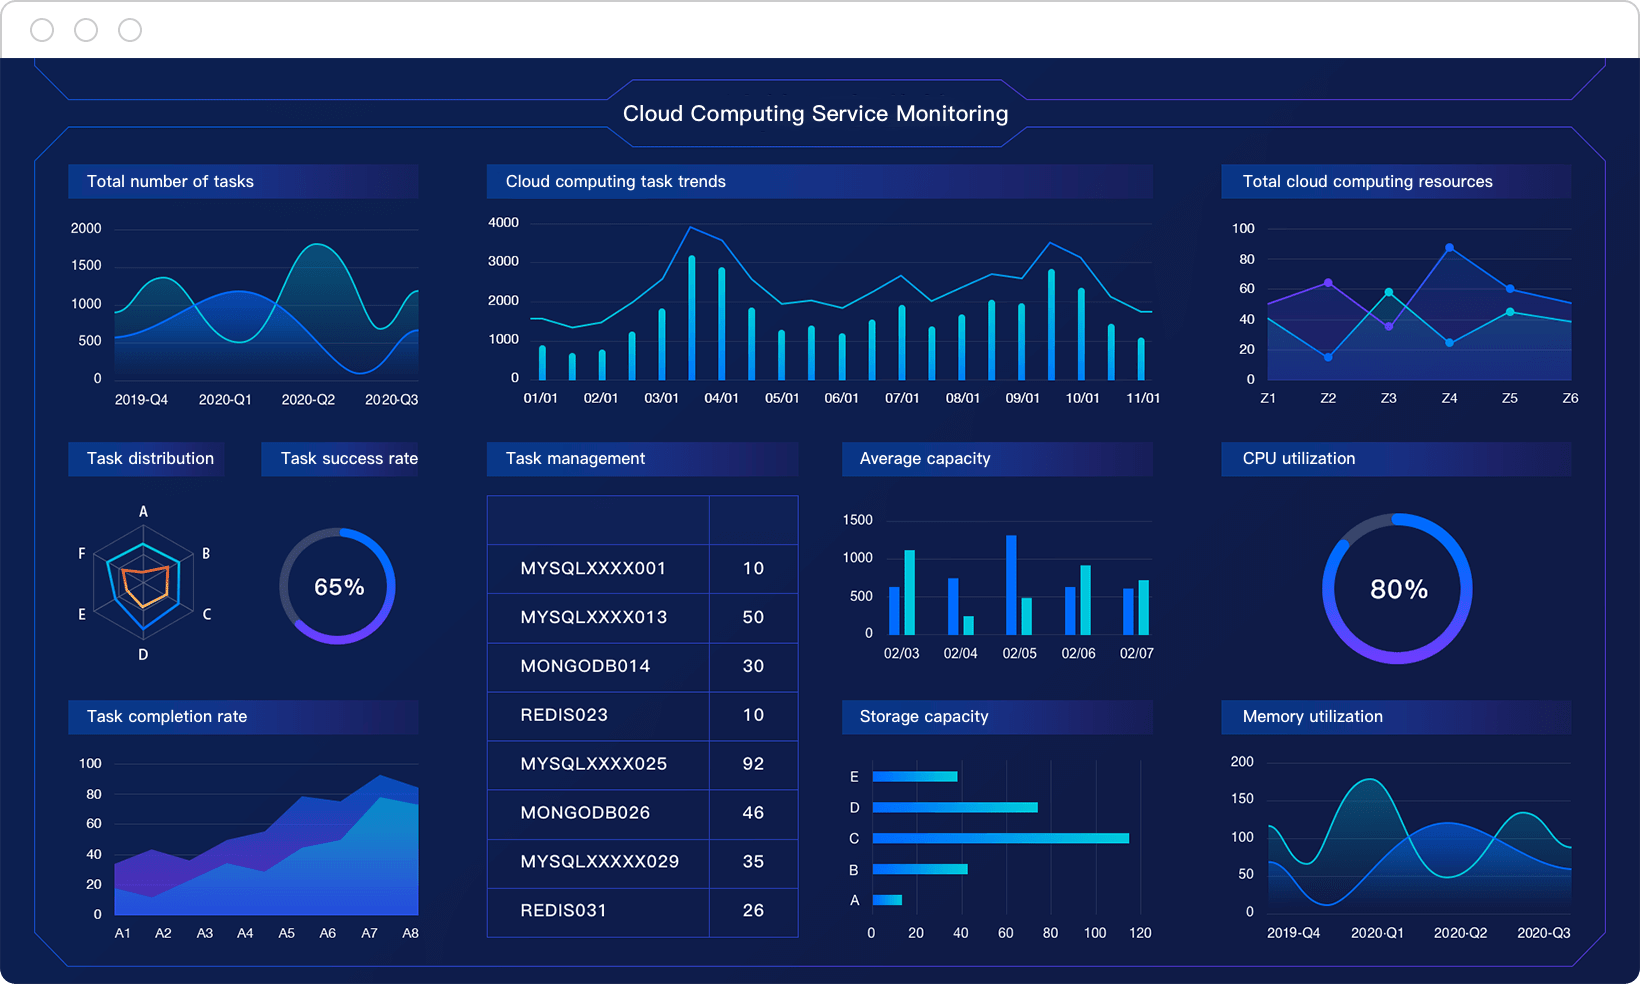
Task: Click storage capacity bar D
Action: [955, 807]
